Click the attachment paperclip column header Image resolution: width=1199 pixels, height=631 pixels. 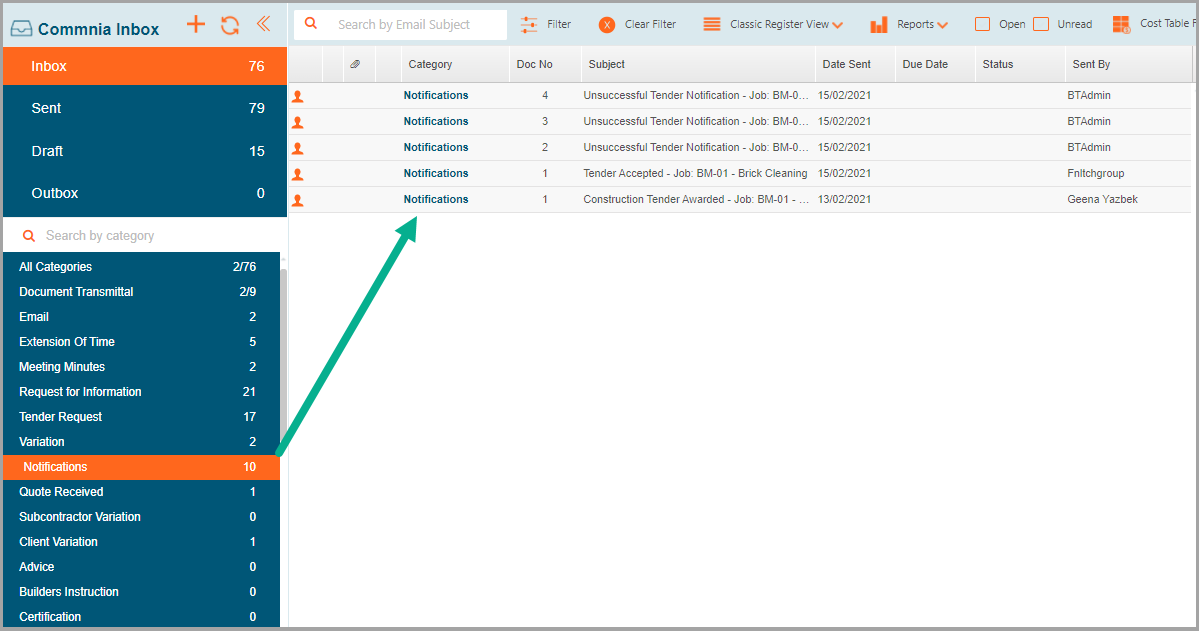point(355,64)
